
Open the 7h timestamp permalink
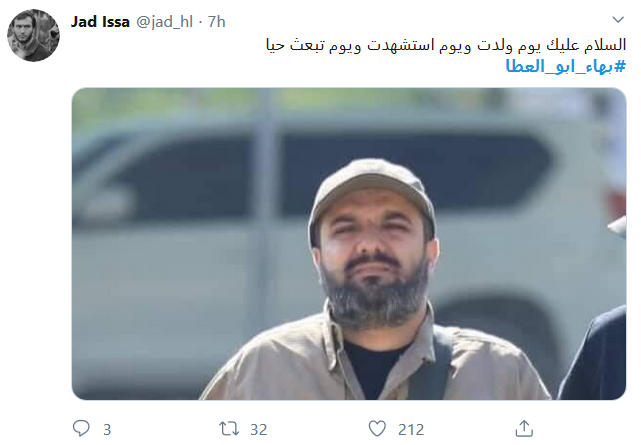[217, 22]
